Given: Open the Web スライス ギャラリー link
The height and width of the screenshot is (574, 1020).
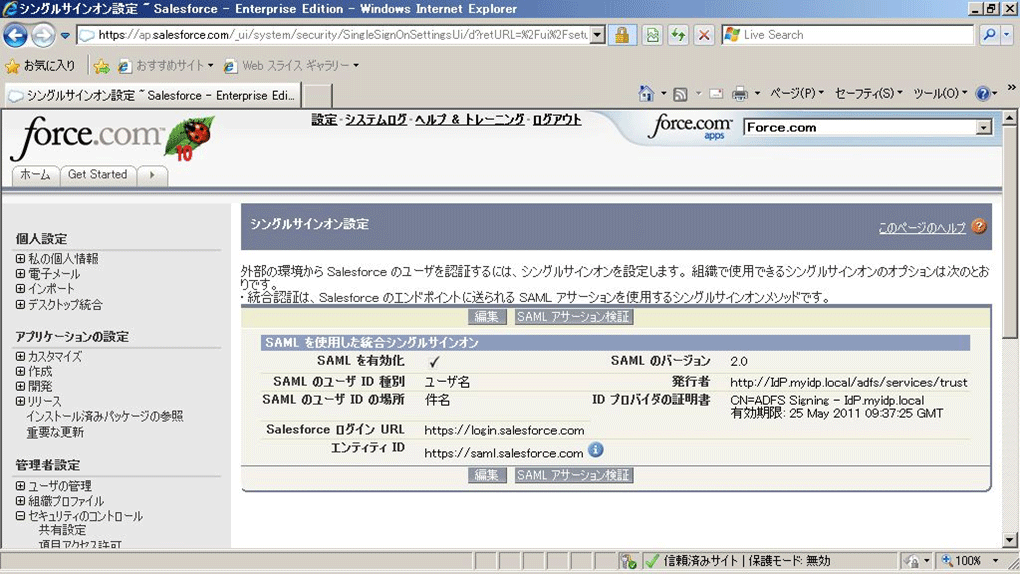Looking at the screenshot, I should tap(291, 66).
